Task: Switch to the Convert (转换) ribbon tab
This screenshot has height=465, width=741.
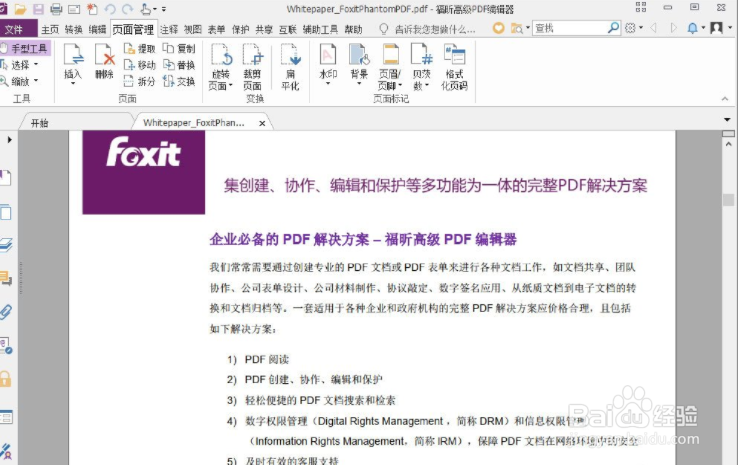Action: [74, 29]
